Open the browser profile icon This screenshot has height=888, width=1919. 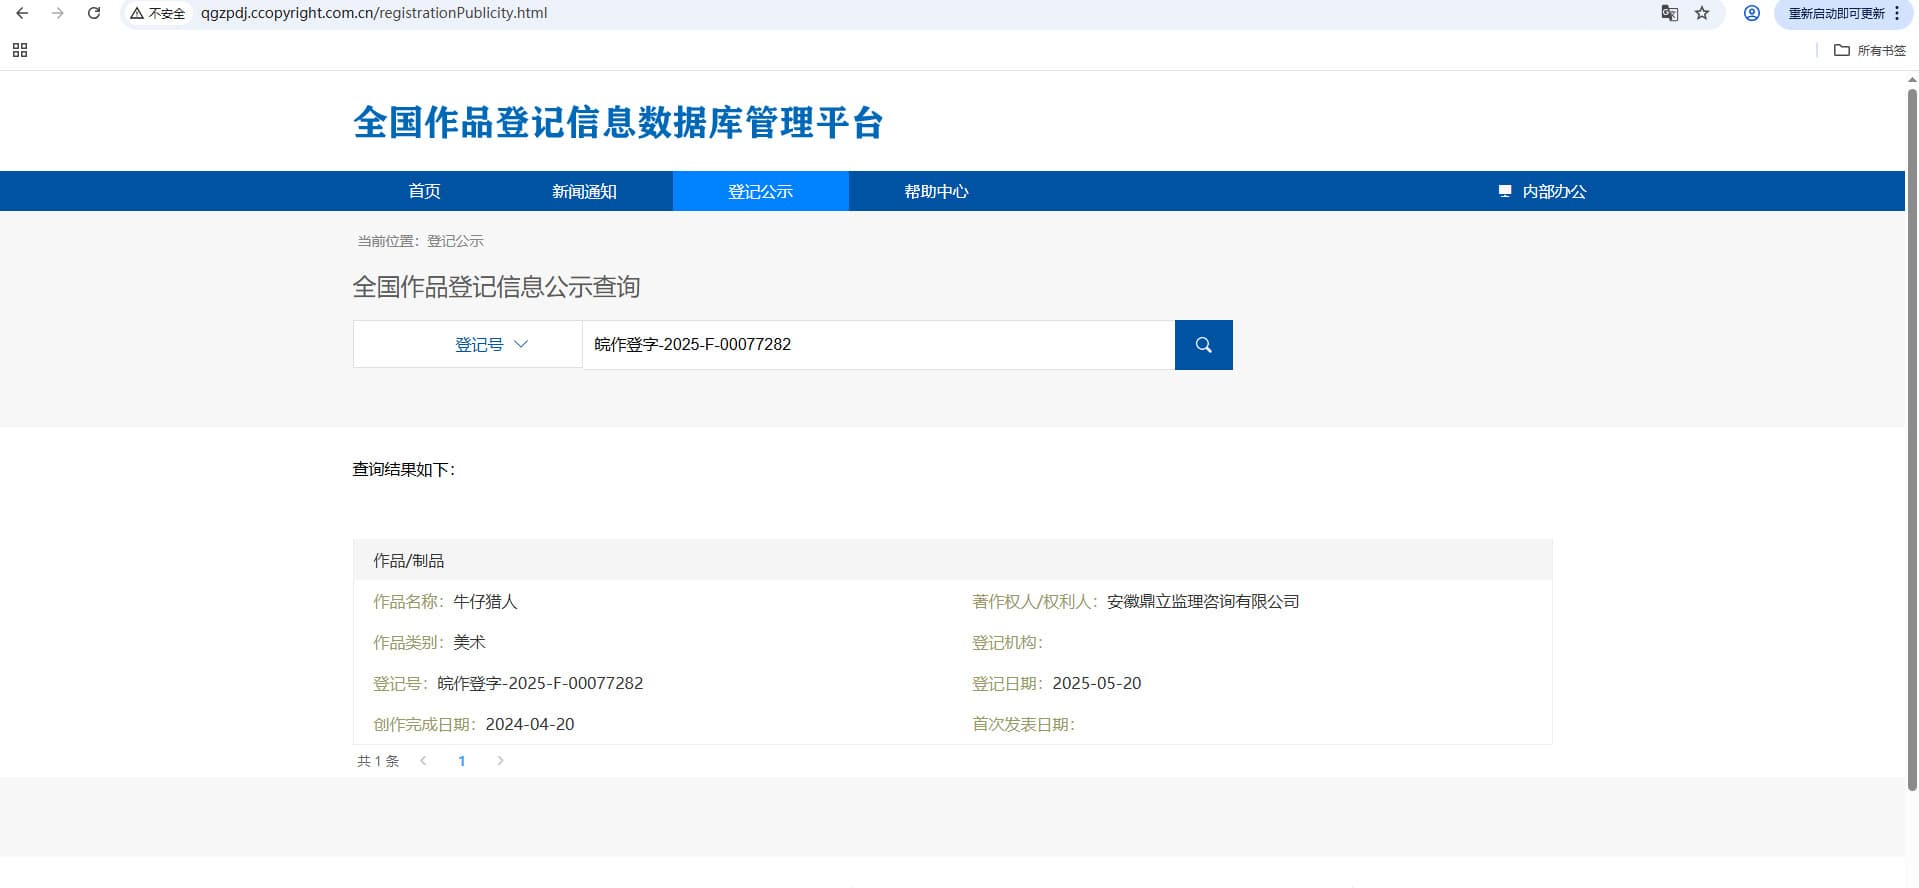(1751, 13)
